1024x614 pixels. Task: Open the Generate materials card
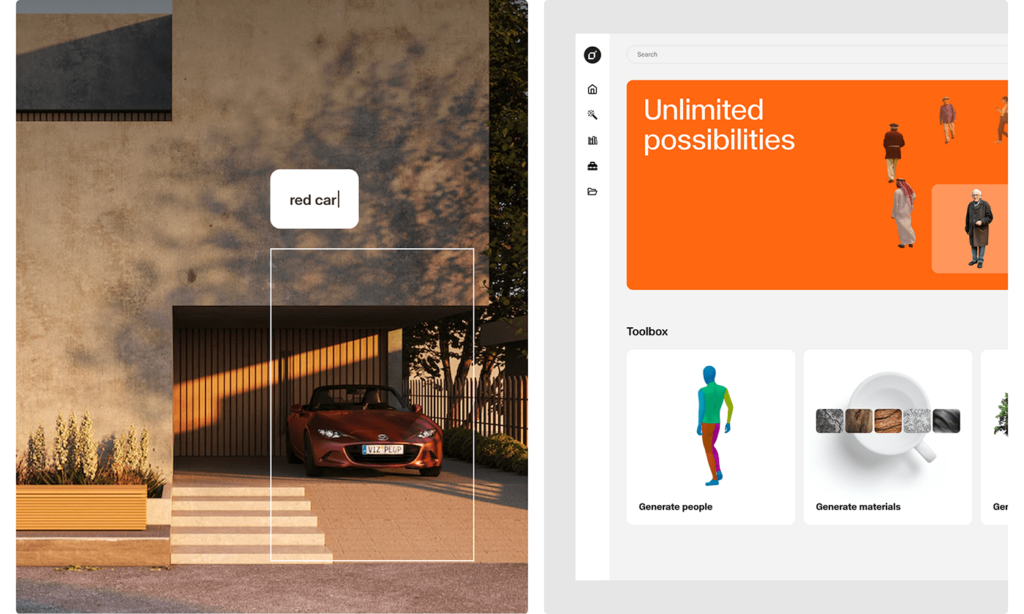(x=888, y=437)
